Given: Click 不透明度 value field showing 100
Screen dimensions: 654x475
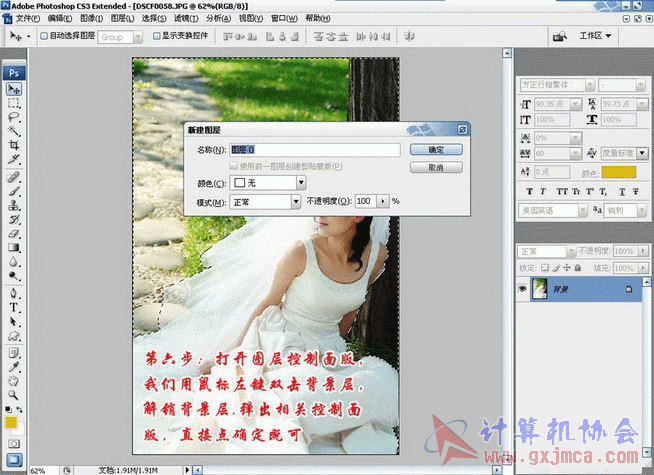Looking at the screenshot, I should pyautogui.click(x=366, y=201).
